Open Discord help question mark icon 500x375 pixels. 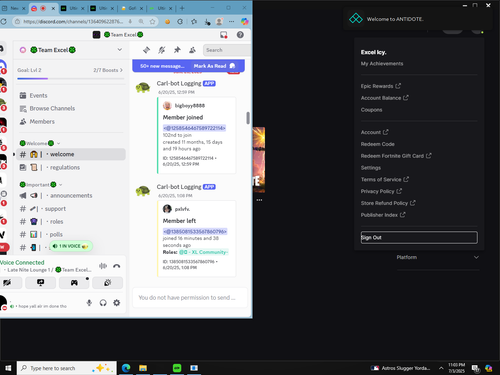click(240, 35)
